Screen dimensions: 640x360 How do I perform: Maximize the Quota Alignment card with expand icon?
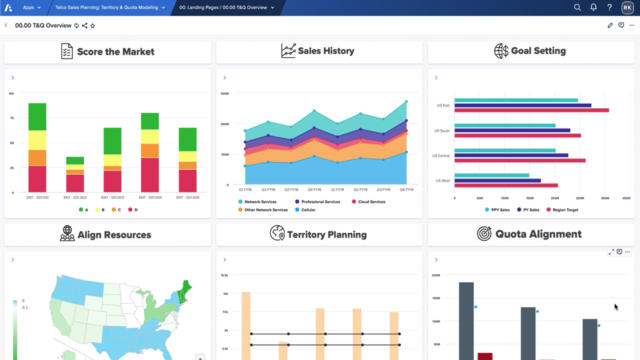611,252
